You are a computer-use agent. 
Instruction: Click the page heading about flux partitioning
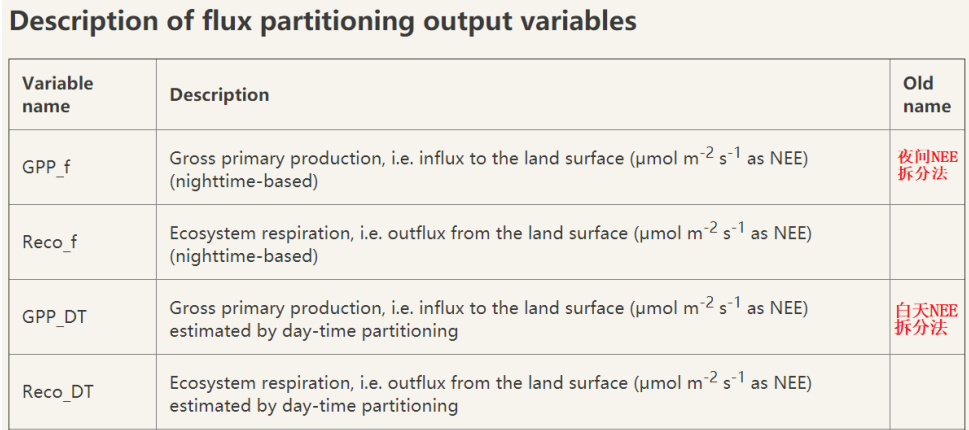tap(322, 21)
